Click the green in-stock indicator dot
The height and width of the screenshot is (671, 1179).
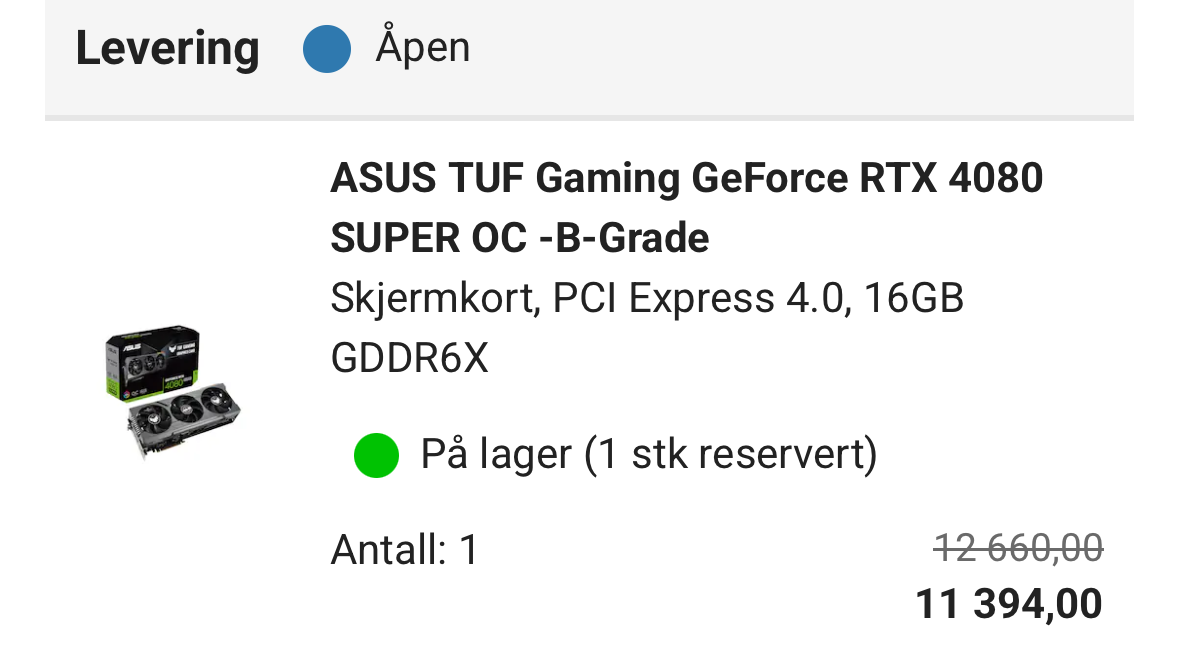tap(376, 455)
